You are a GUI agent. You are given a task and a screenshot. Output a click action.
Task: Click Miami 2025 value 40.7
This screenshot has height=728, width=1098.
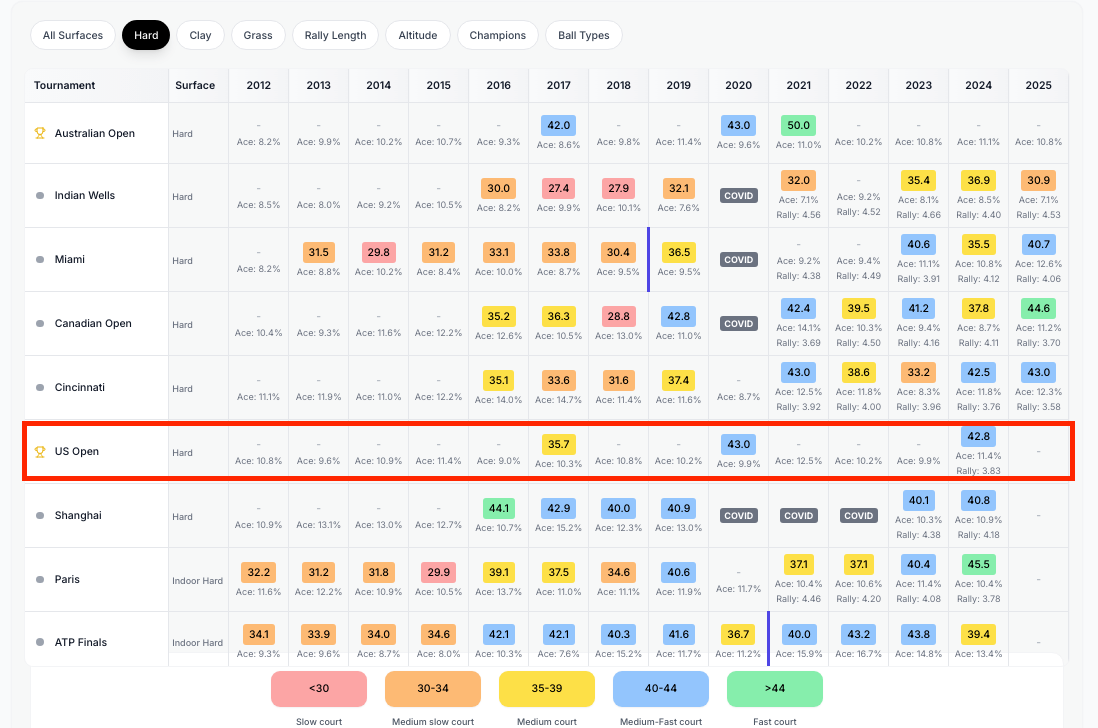tap(1038, 244)
